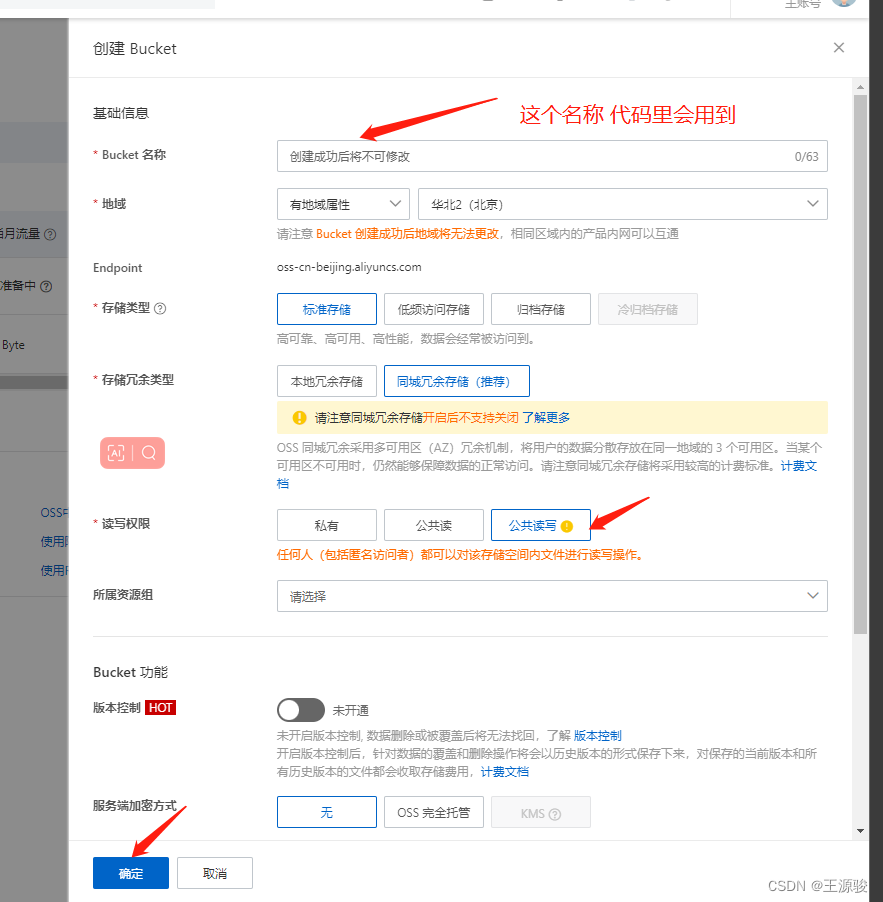Click the Byte label in the background page

(13, 345)
